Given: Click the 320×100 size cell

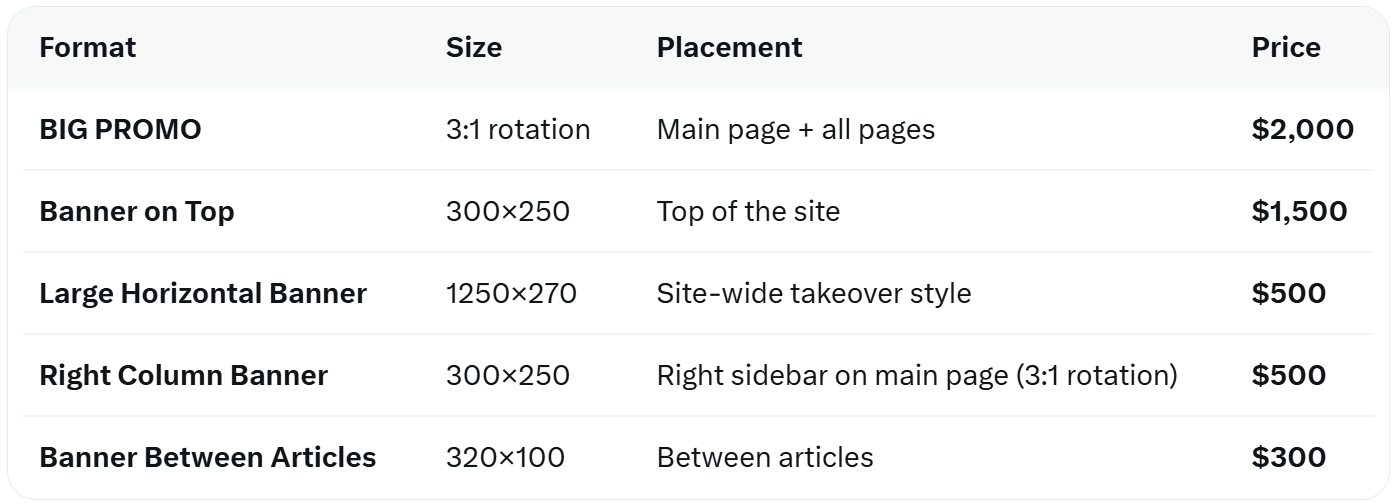Looking at the screenshot, I should [505, 457].
